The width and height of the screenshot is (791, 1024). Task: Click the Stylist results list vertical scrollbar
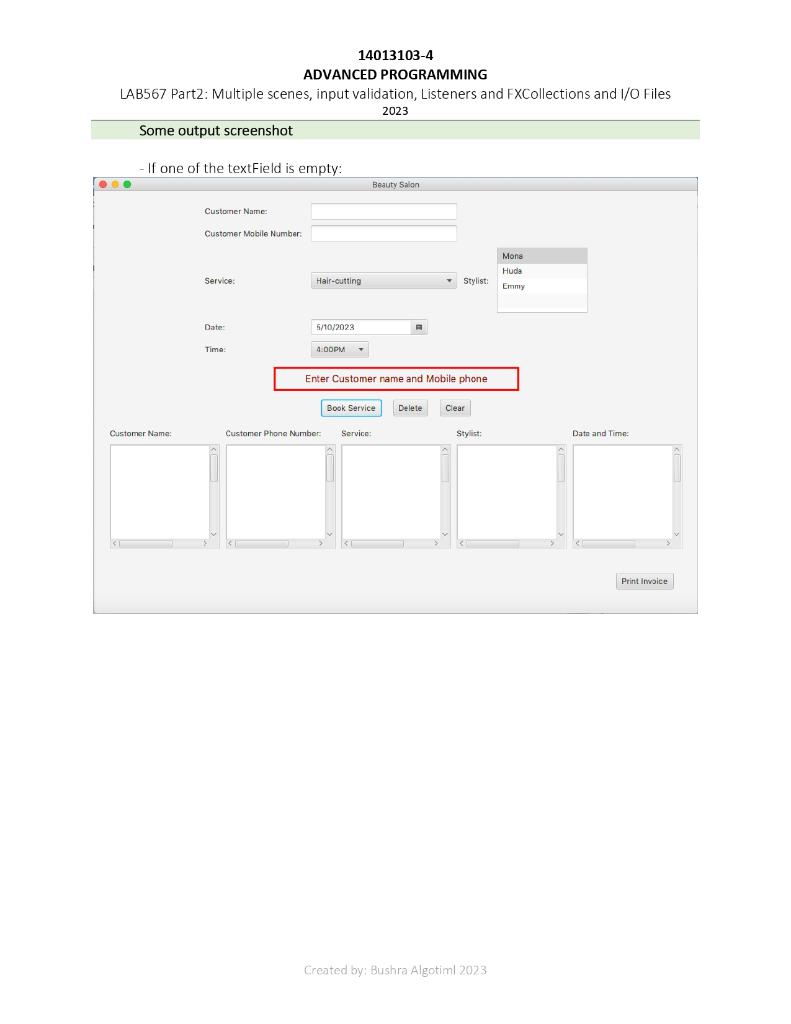point(561,492)
